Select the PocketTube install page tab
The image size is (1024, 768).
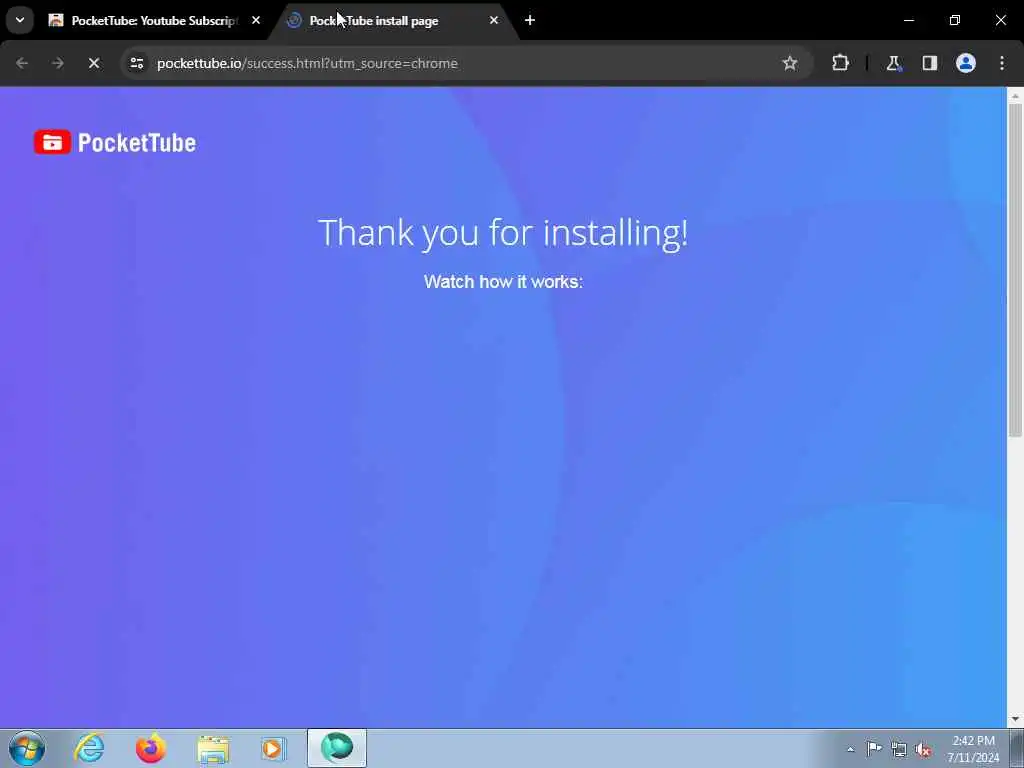coord(392,21)
